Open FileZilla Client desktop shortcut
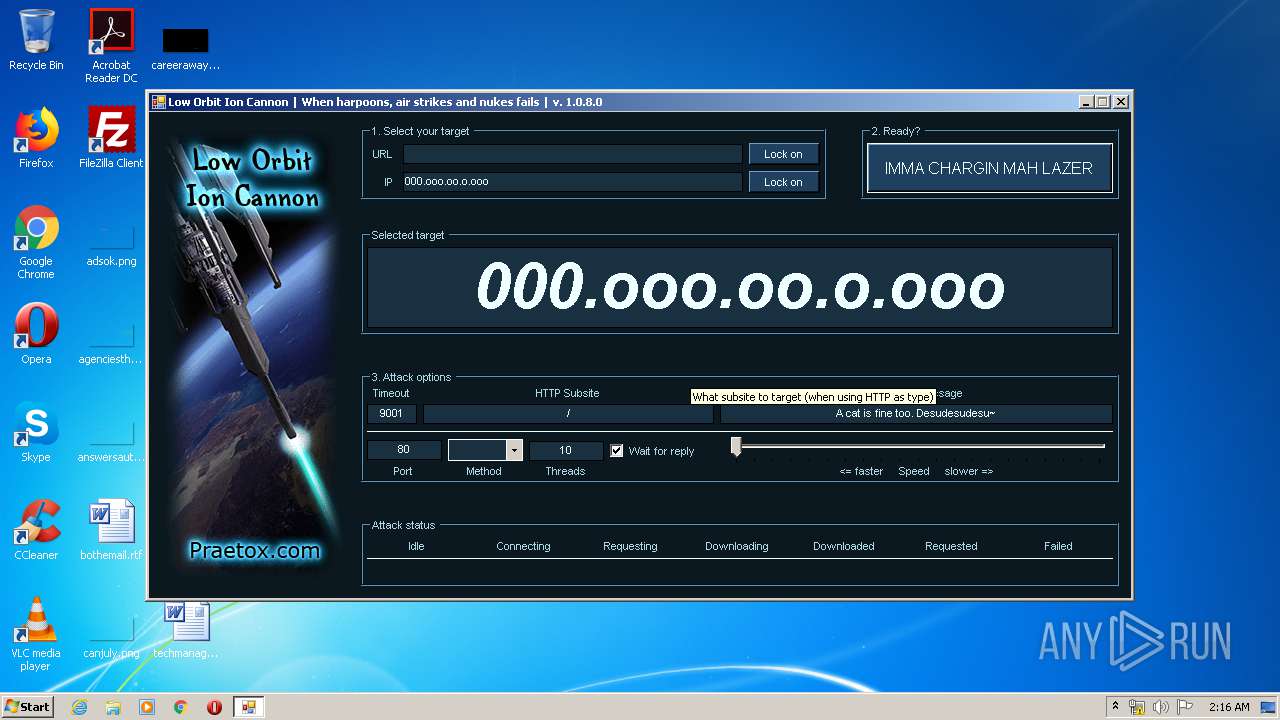 tap(111, 138)
